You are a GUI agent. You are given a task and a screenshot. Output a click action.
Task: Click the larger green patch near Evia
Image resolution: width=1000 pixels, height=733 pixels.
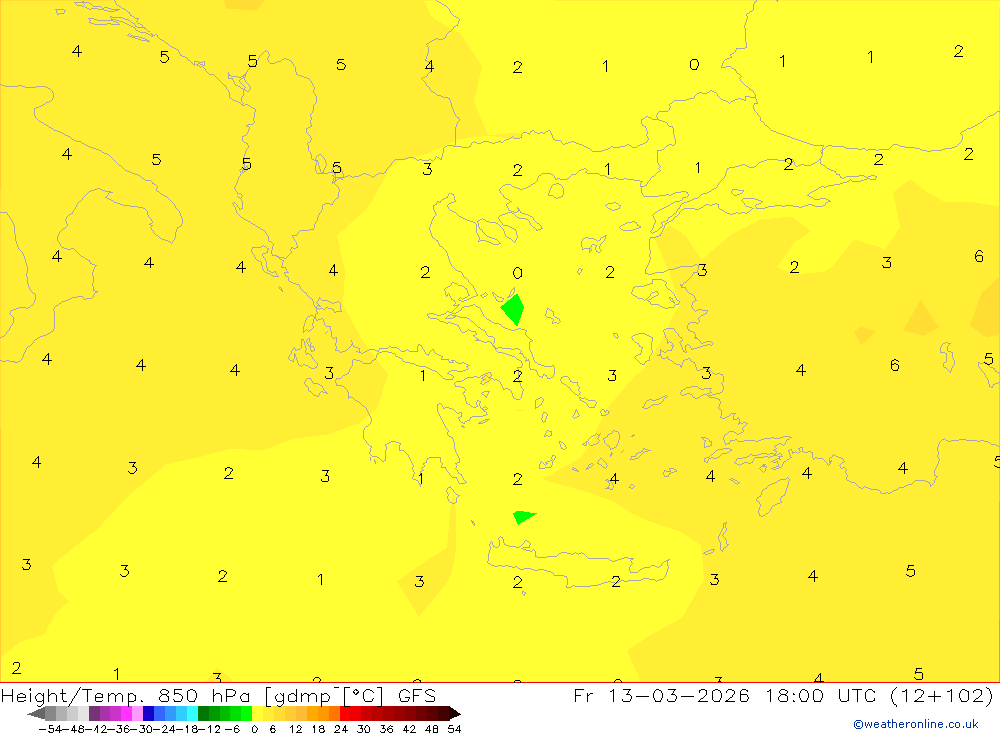tap(513, 309)
